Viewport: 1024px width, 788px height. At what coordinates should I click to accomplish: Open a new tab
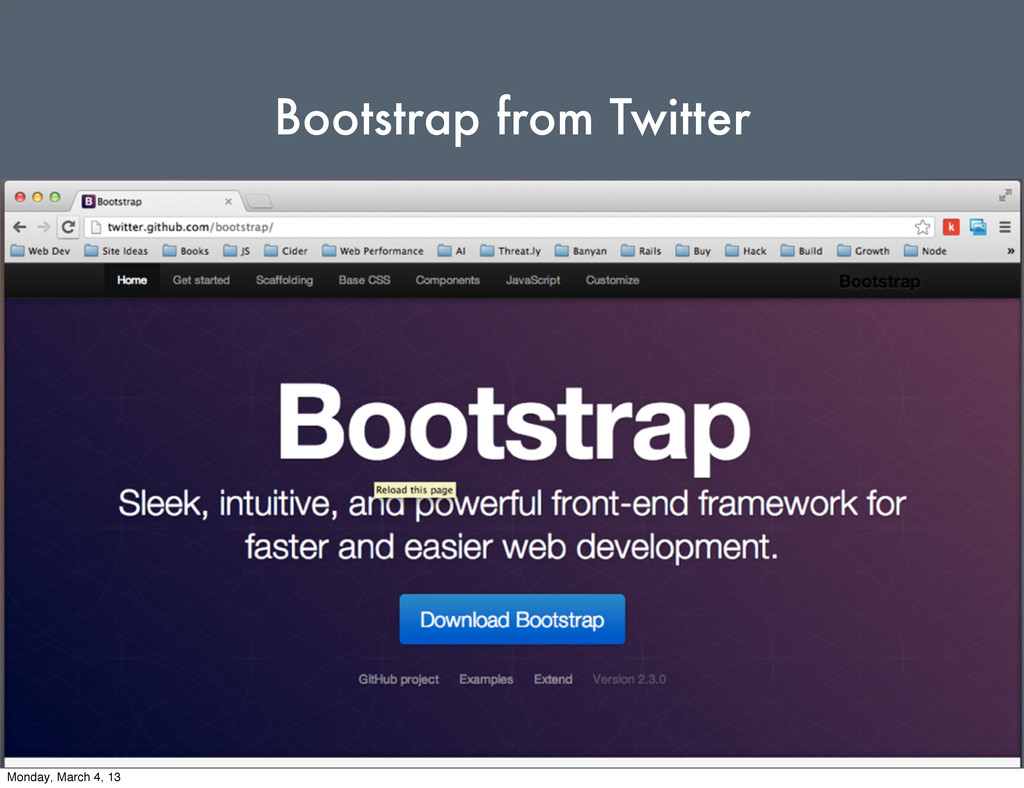click(x=259, y=202)
